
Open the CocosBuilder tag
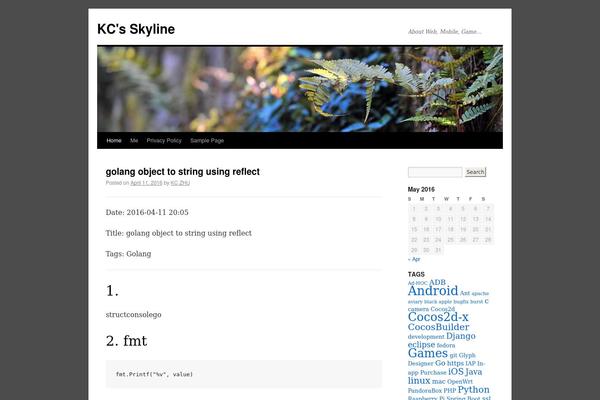439,327
